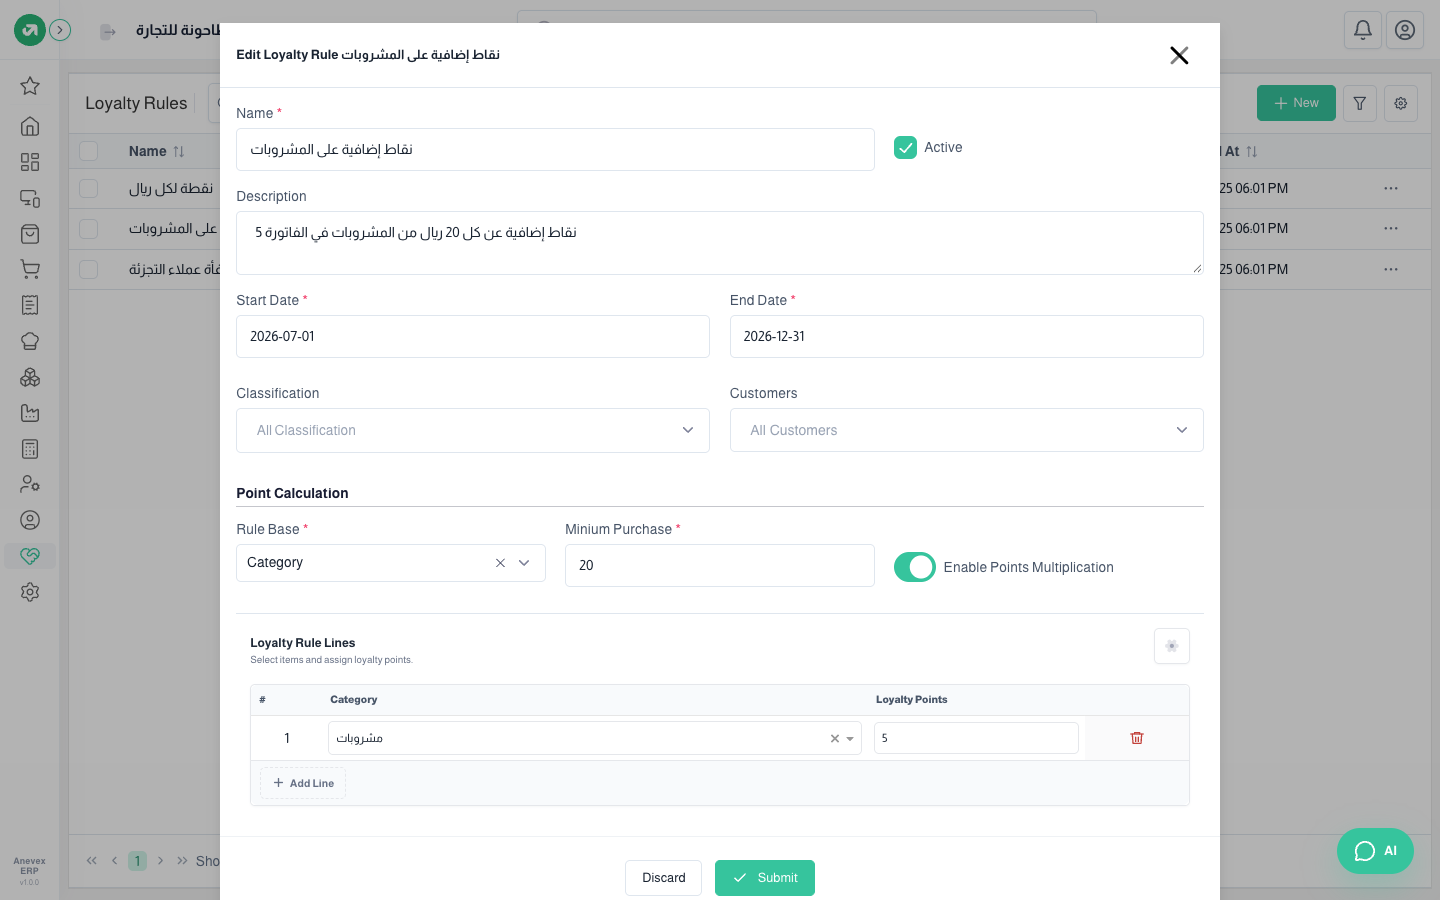Expand the Rule Base dropdown arrow
The height and width of the screenshot is (900, 1440).
point(524,563)
